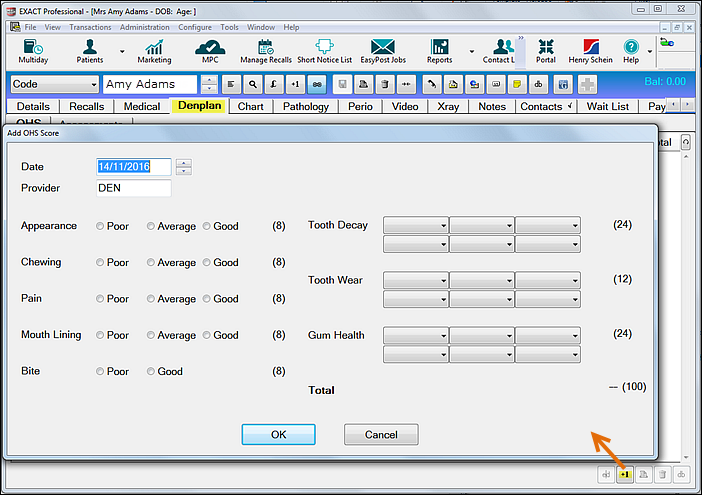
Task: Switch to the Perio tab
Action: 360,107
